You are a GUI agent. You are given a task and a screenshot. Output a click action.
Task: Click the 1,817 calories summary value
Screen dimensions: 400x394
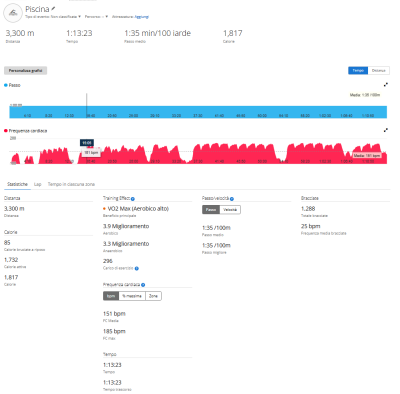233,33
